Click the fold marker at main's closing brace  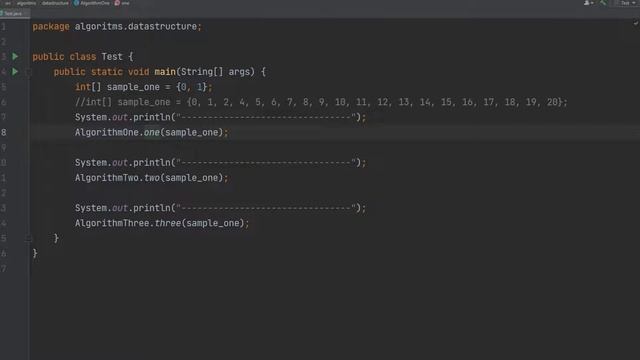point(28,238)
